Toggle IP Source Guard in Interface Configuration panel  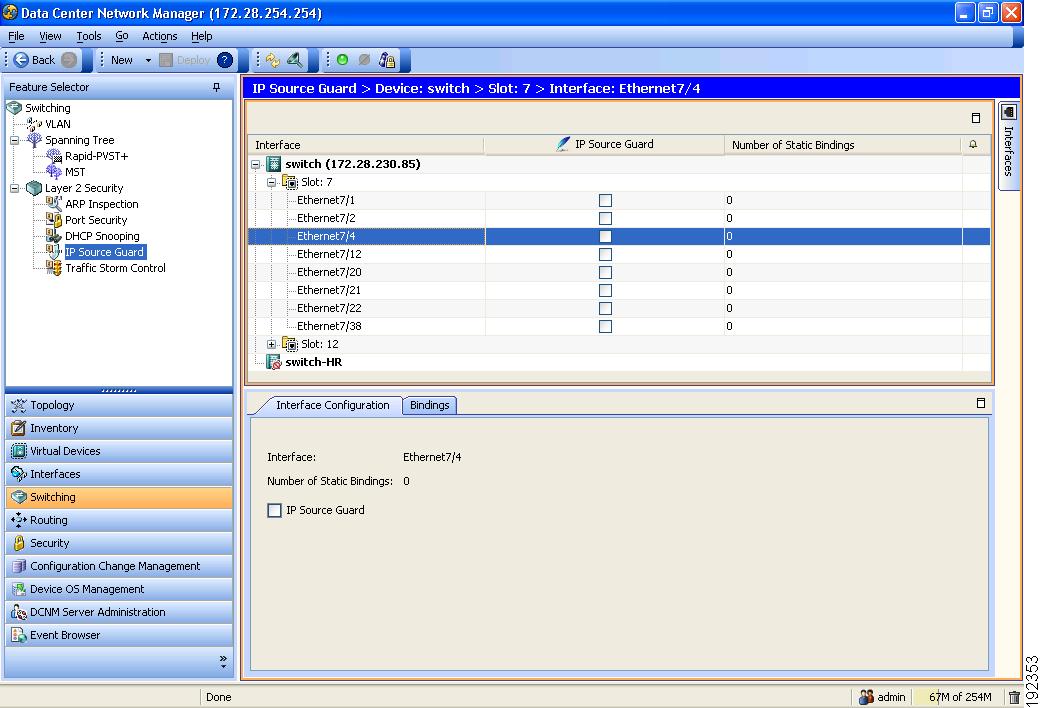pyautogui.click(x=274, y=510)
